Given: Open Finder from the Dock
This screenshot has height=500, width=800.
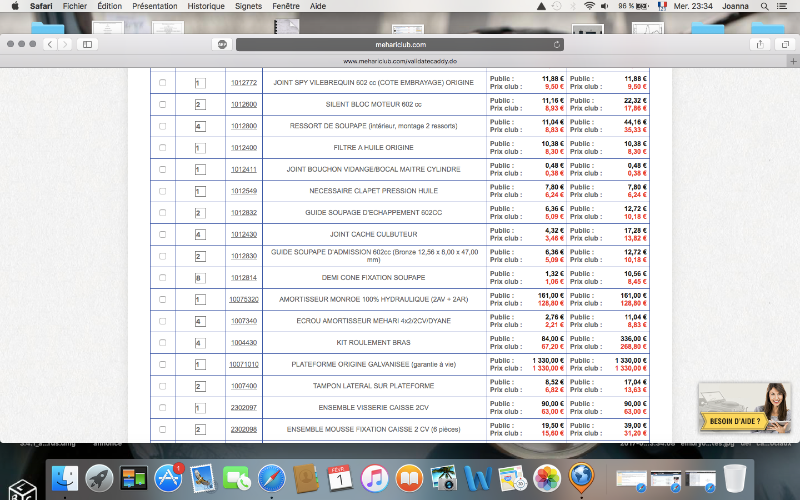Looking at the screenshot, I should click(x=66, y=479).
